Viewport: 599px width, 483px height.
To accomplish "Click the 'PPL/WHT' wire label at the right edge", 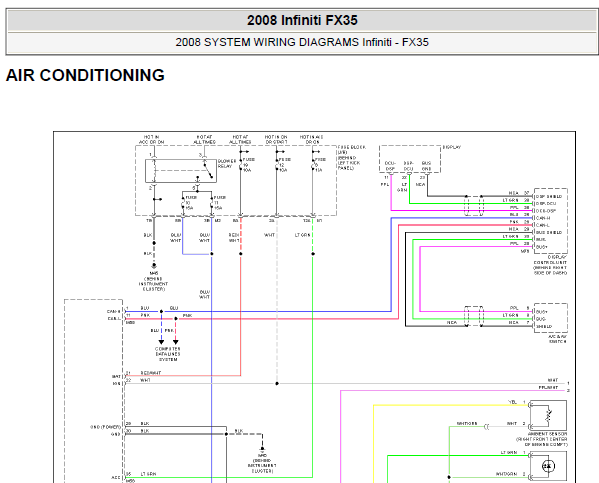I will point(548,387).
